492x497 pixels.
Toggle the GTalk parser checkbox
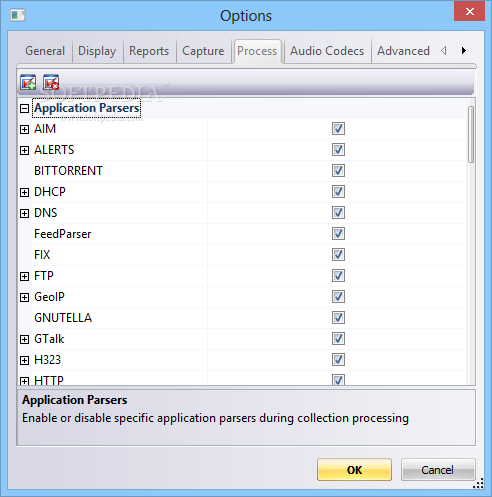pyautogui.click(x=338, y=339)
